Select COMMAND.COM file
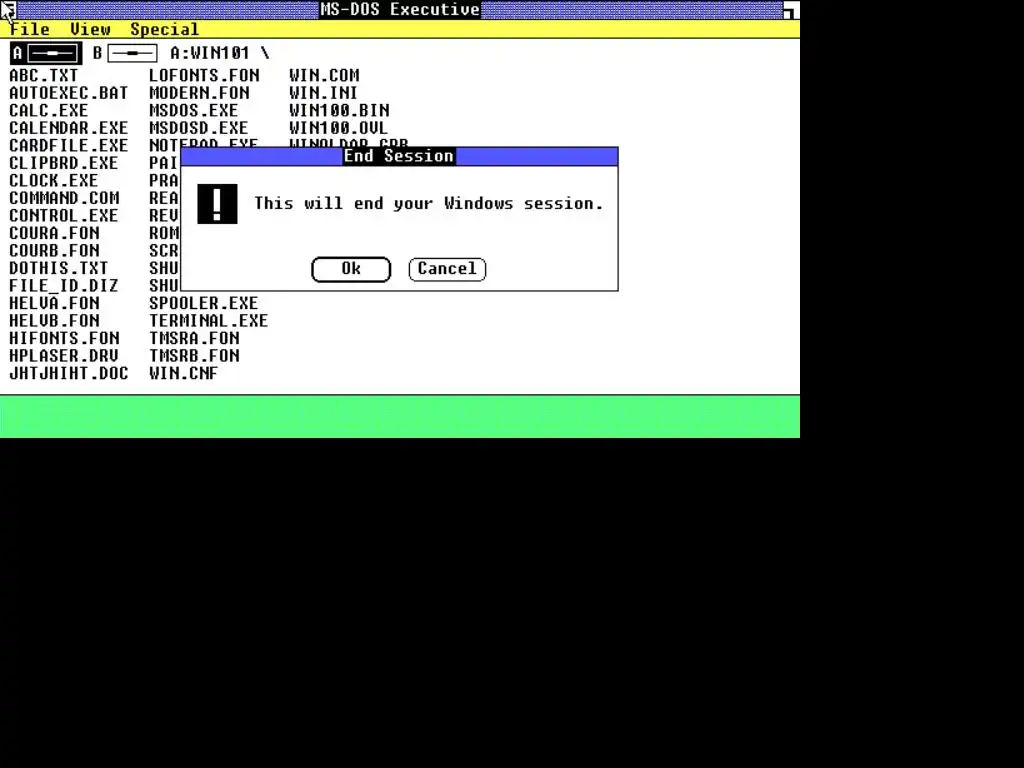The height and width of the screenshot is (768, 1024). tap(64, 199)
